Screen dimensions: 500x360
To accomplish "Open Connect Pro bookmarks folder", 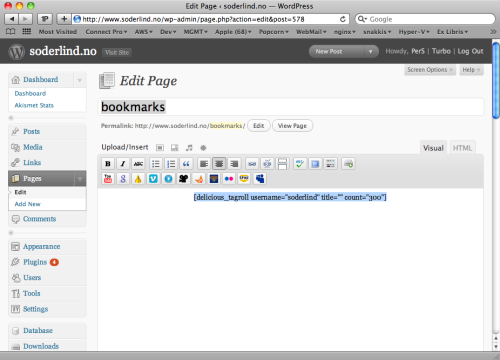I will tap(106, 32).
